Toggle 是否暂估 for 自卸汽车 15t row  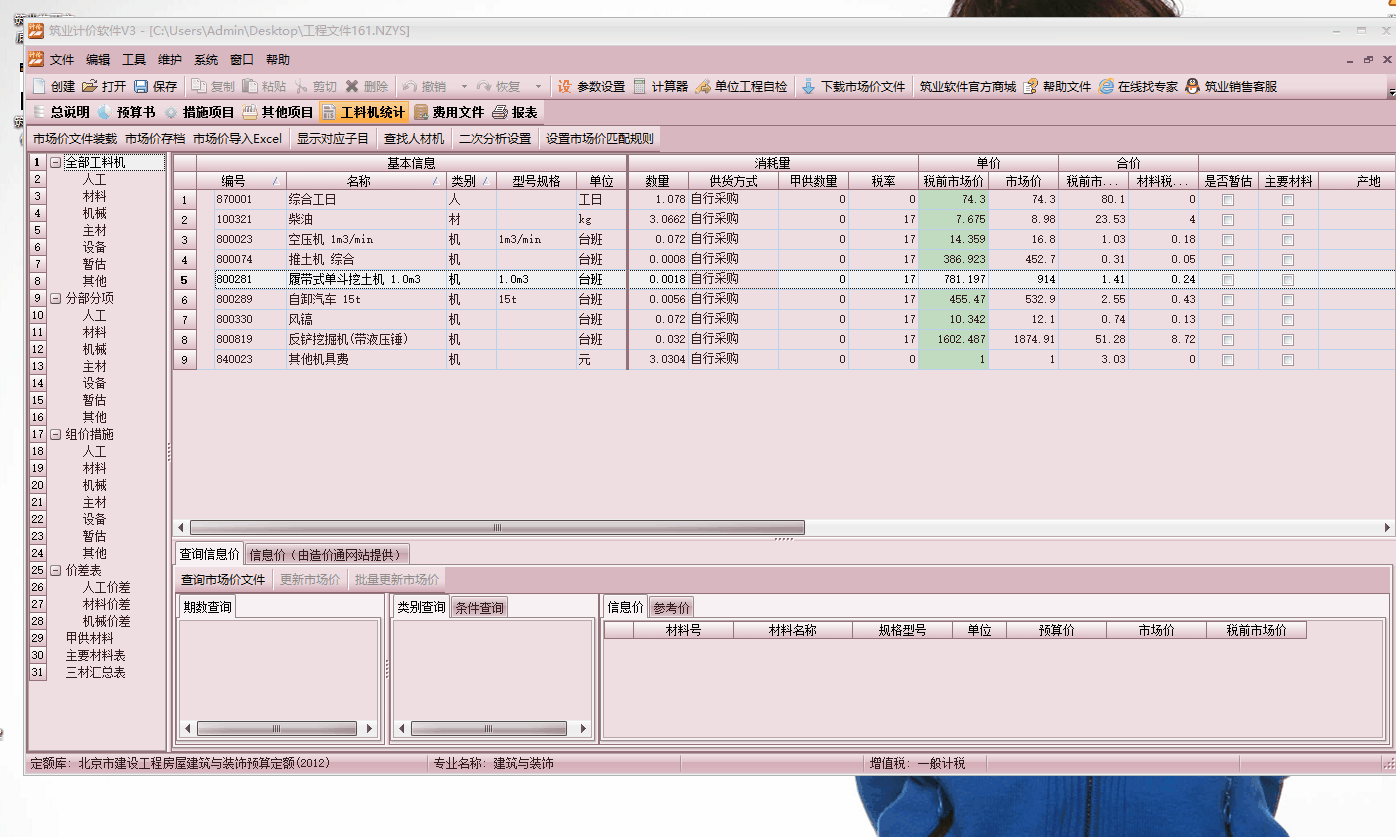[x=1228, y=300]
